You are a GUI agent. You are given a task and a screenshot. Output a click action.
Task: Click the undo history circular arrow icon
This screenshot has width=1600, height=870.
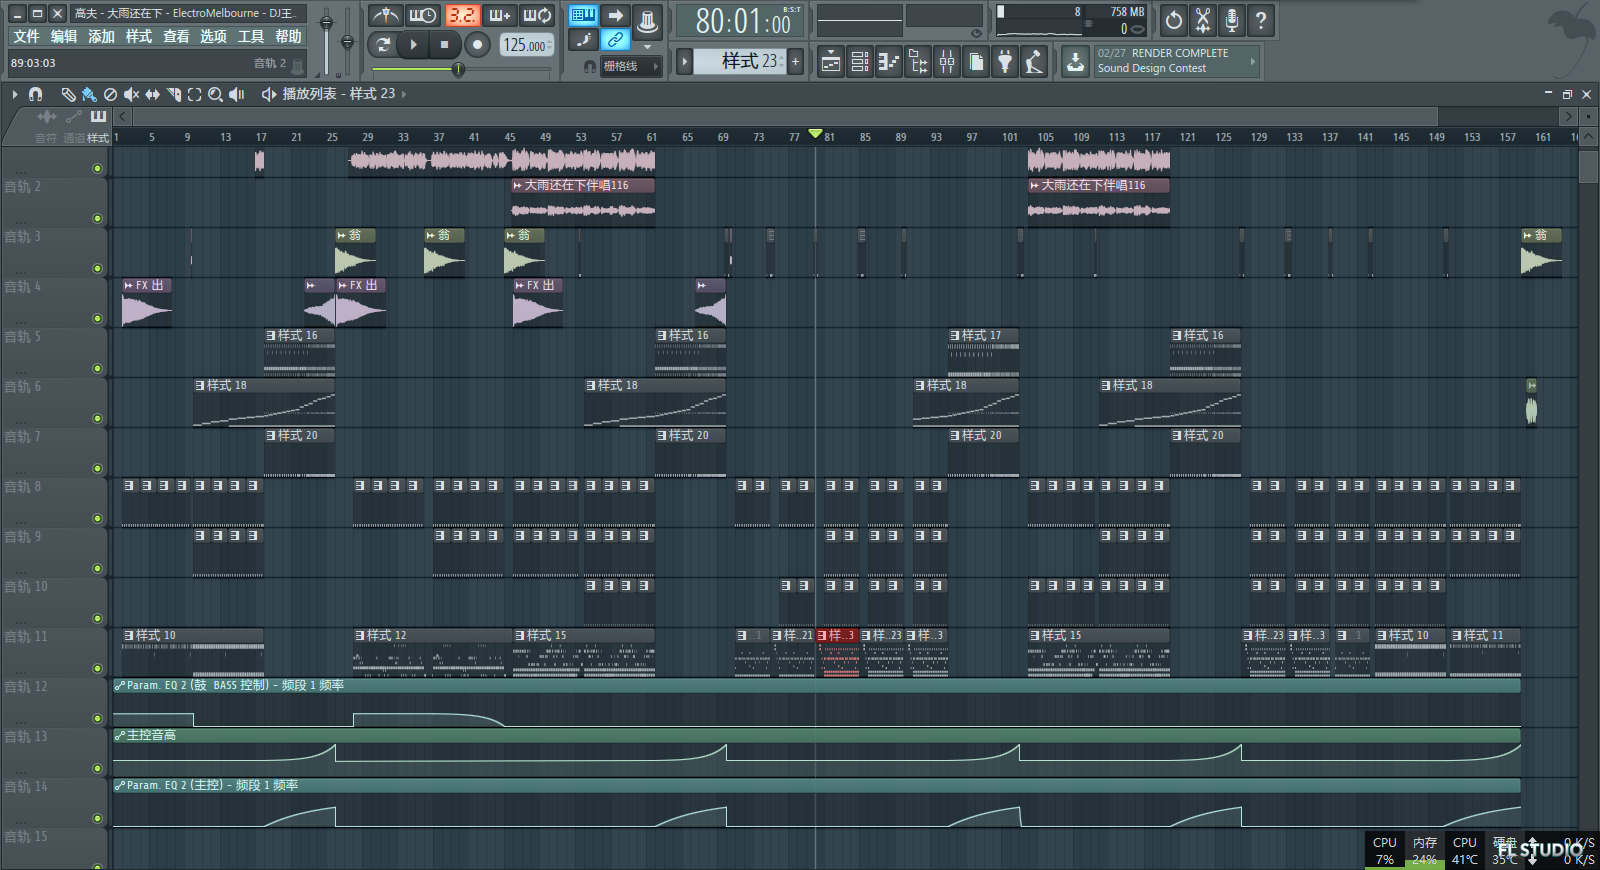click(1174, 20)
